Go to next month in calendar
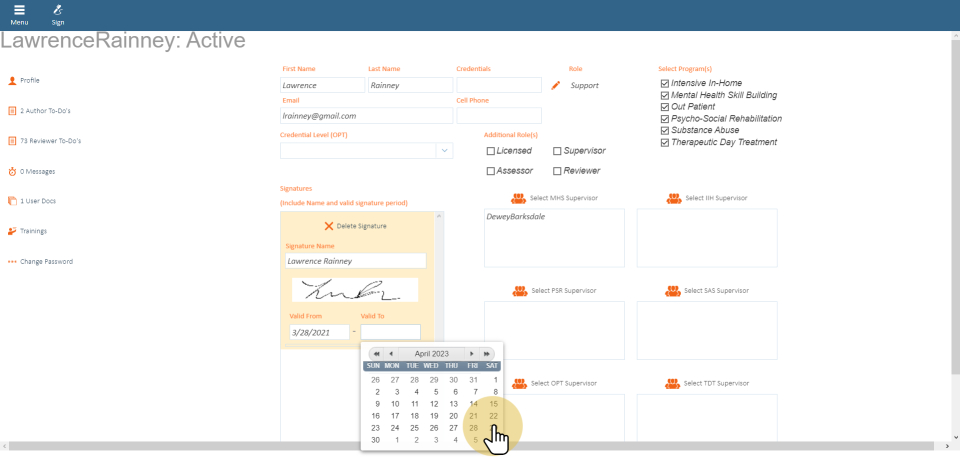This screenshot has width=960, height=470. pos(472,354)
